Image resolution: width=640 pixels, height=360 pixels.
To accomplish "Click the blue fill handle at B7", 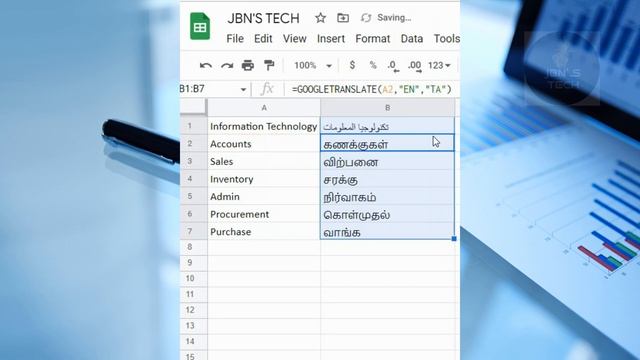I will (x=454, y=238).
